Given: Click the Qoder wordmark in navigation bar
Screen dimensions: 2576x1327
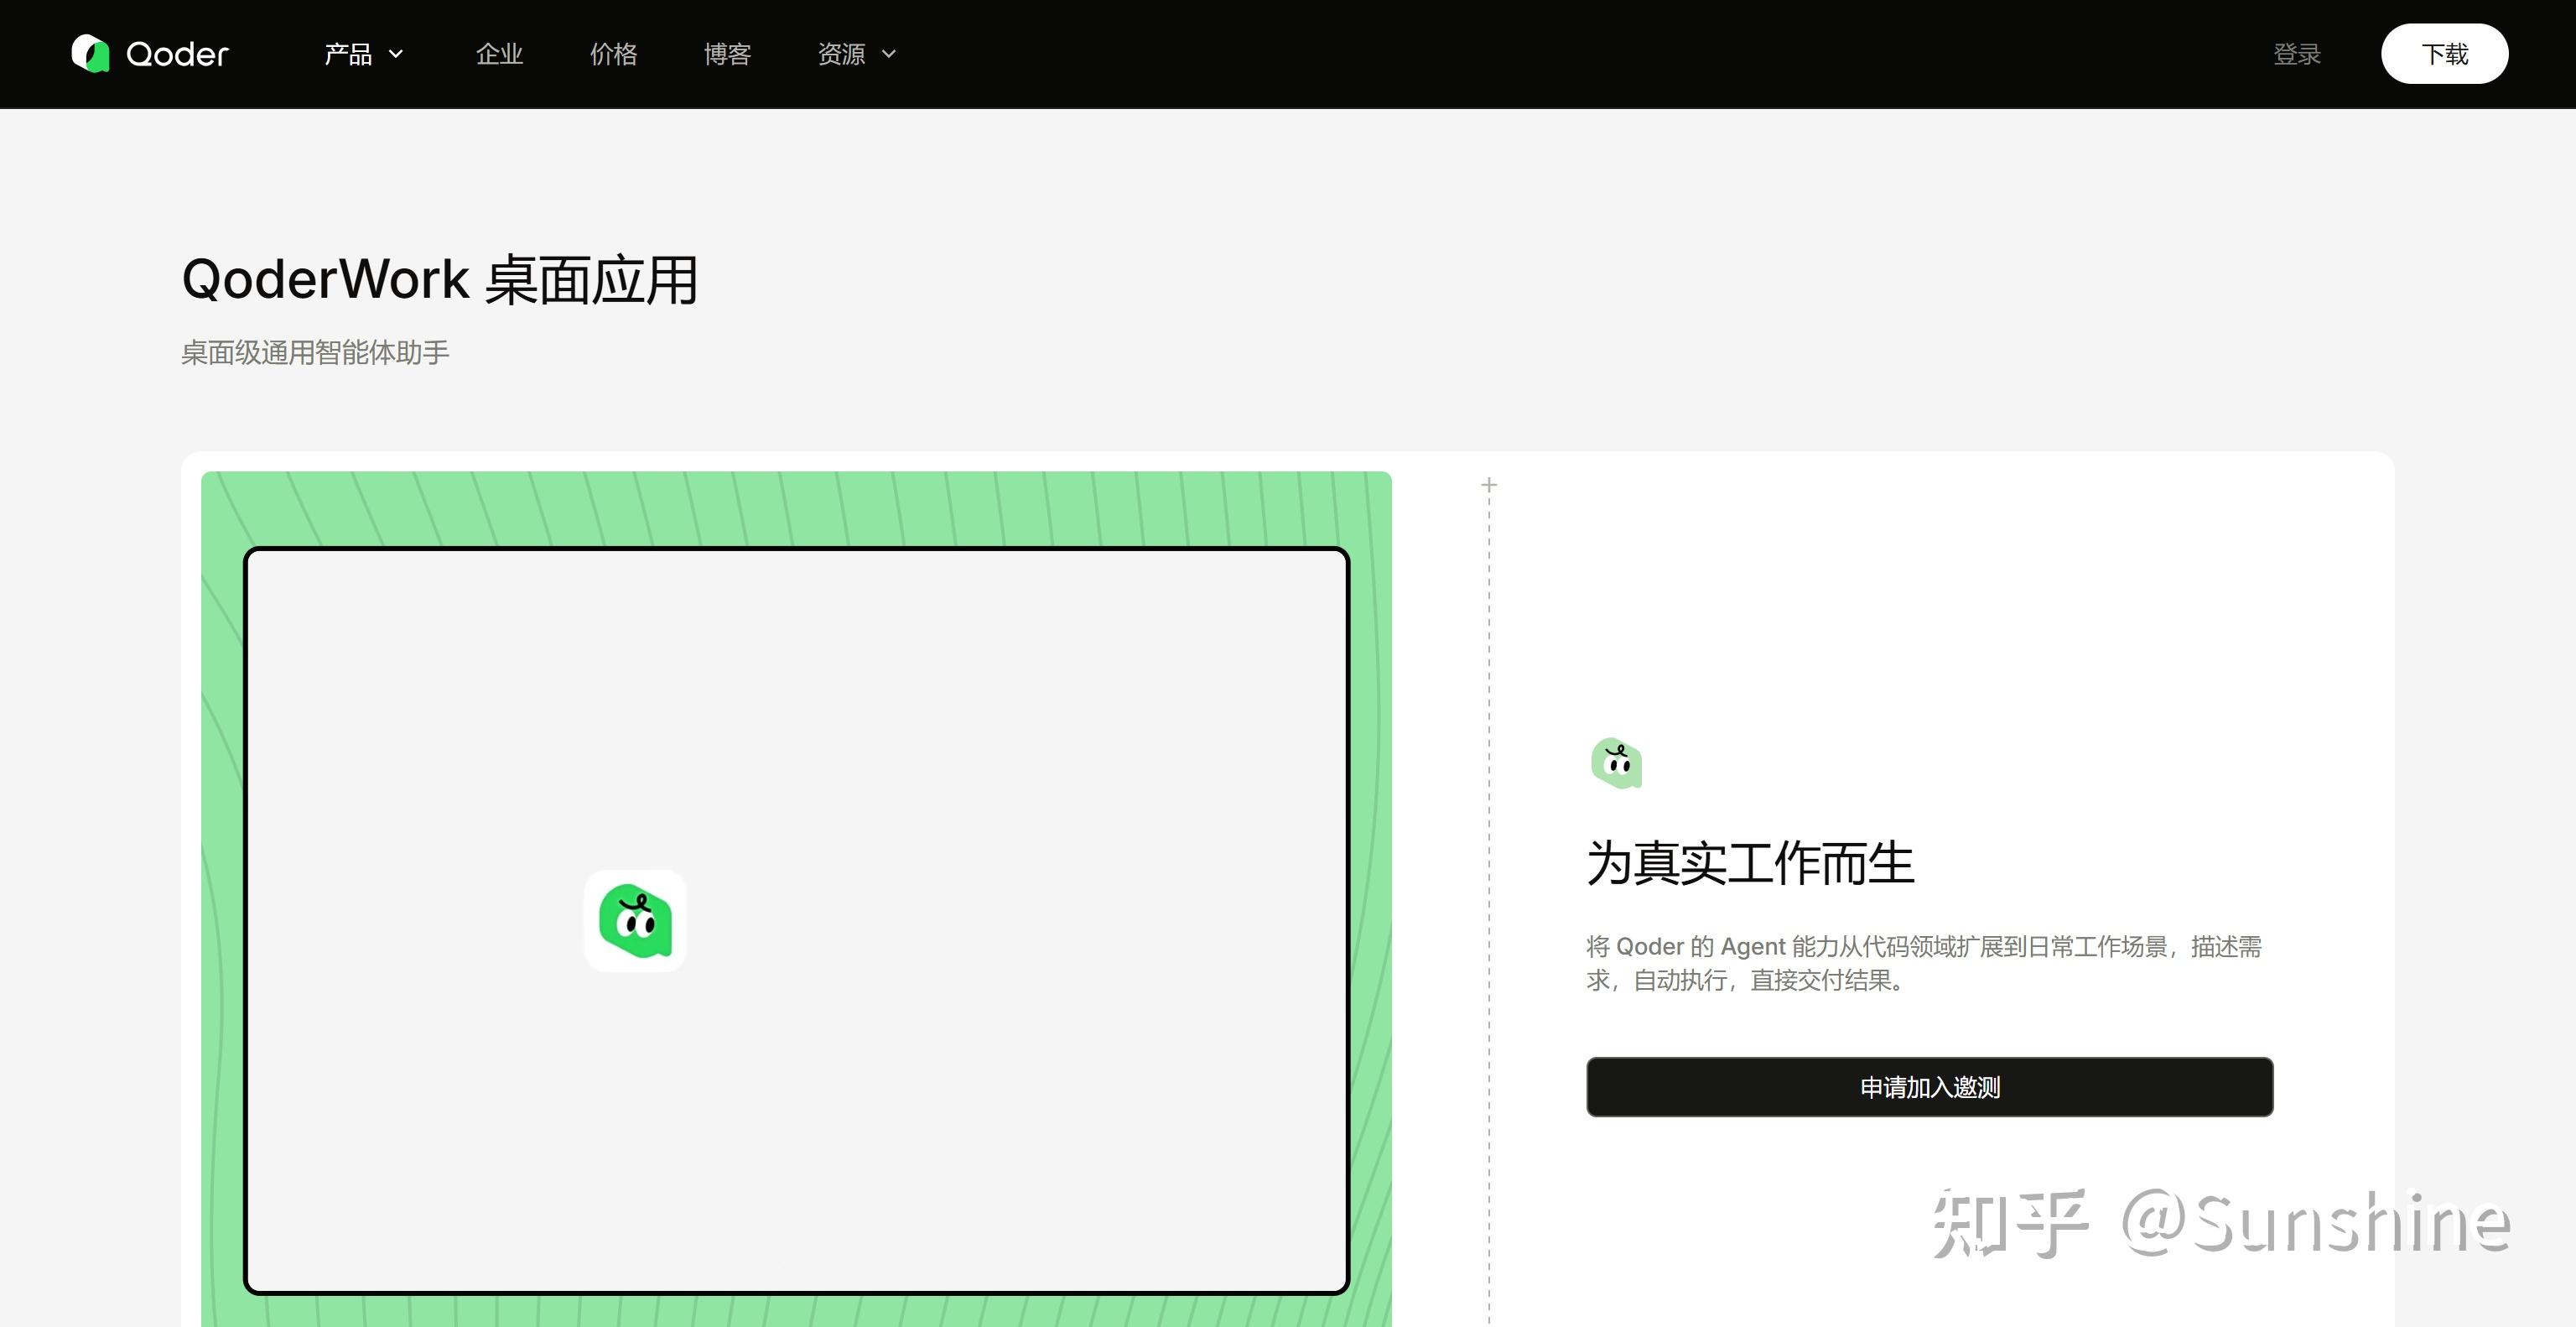Looking at the screenshot, I should click(178, 54).
